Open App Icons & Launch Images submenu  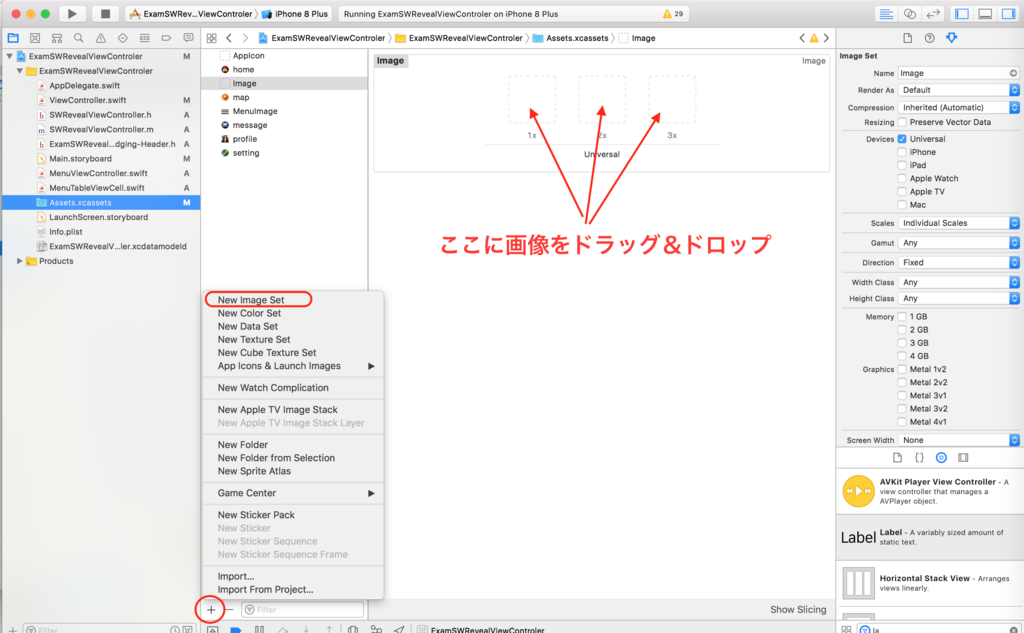292,366
